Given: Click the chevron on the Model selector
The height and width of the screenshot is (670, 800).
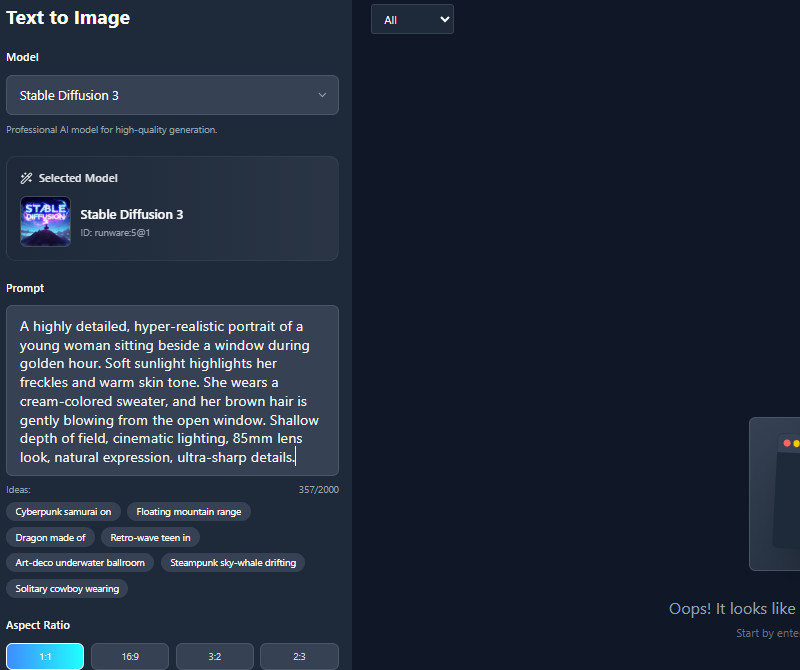Looking at the screenshot, I should (x=322, y=95).
